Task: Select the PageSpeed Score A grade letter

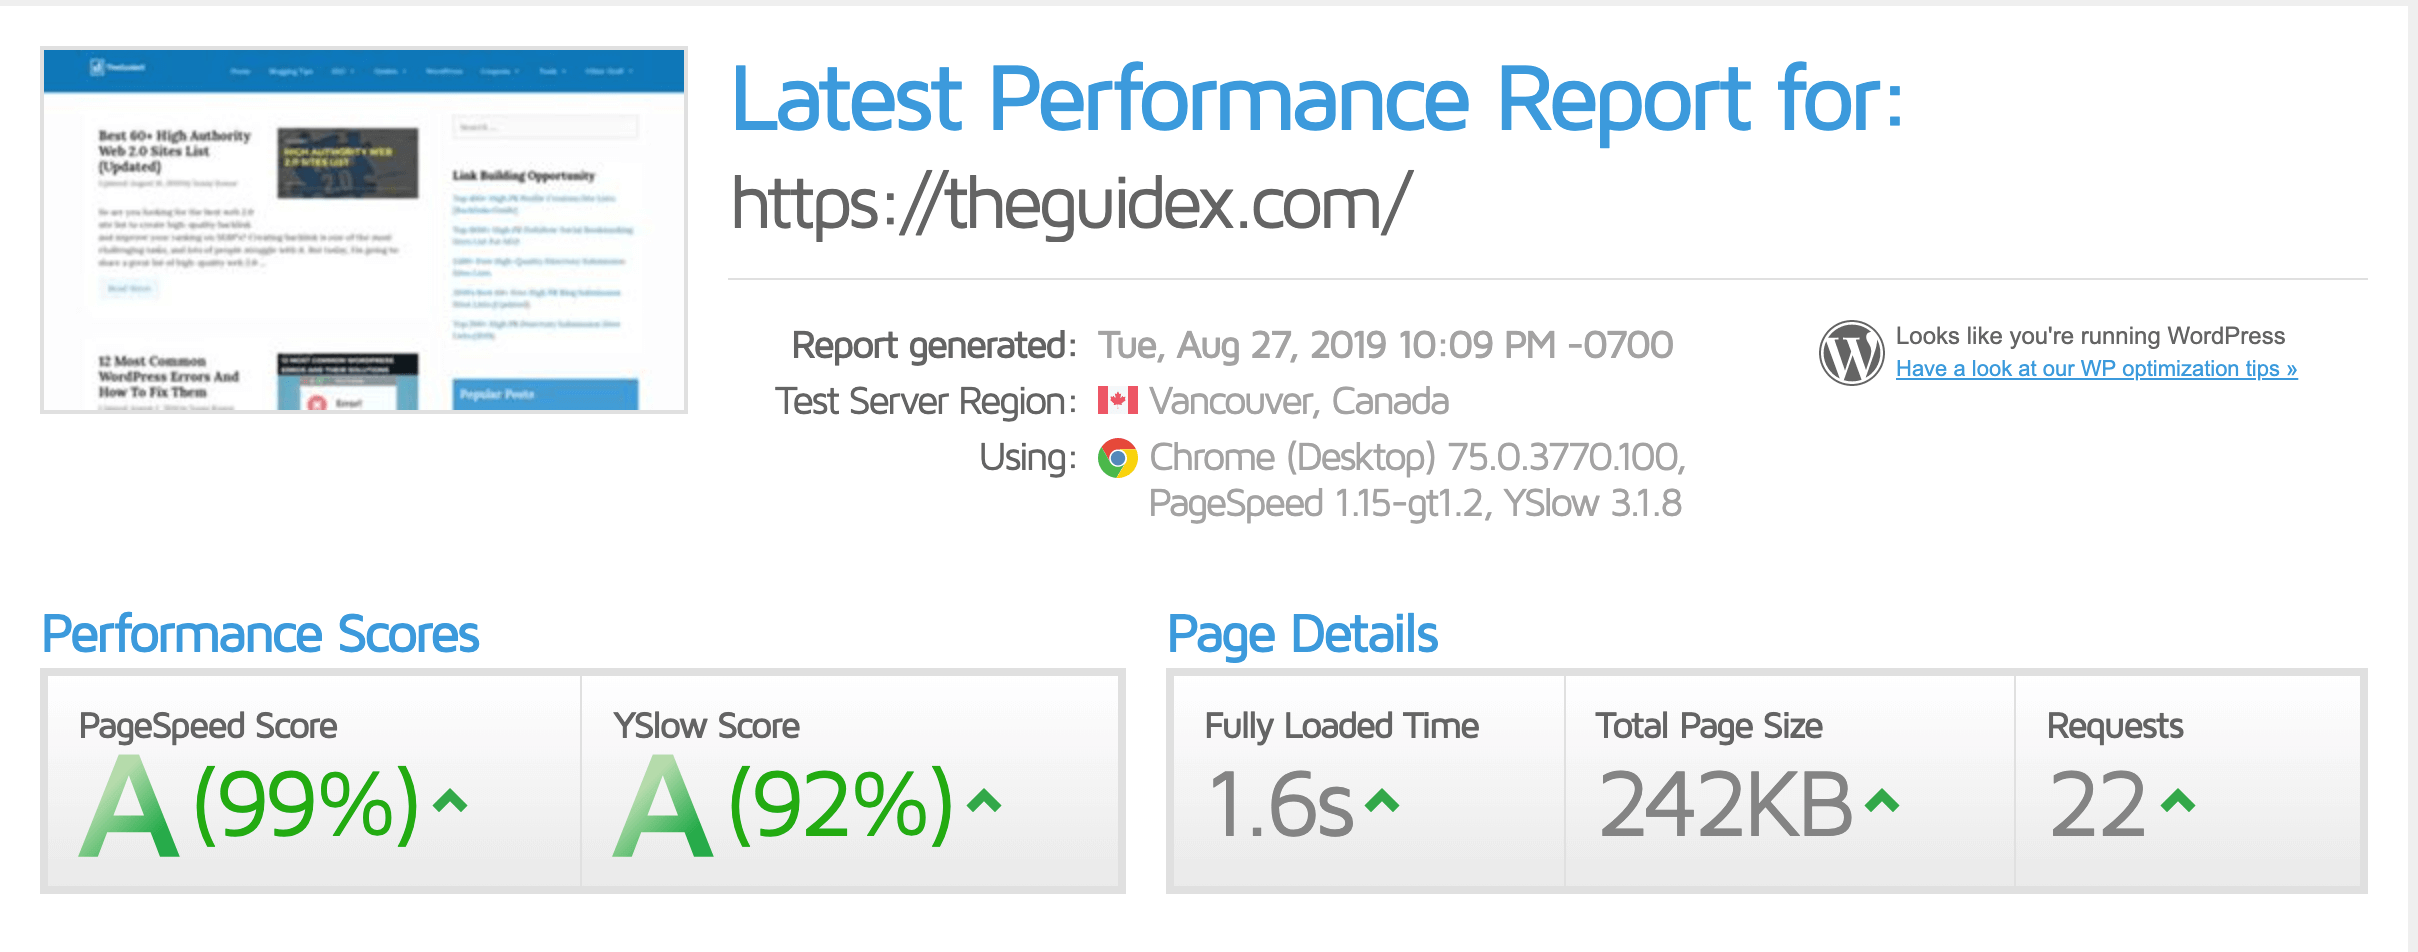Action: [x=129, y=806]
